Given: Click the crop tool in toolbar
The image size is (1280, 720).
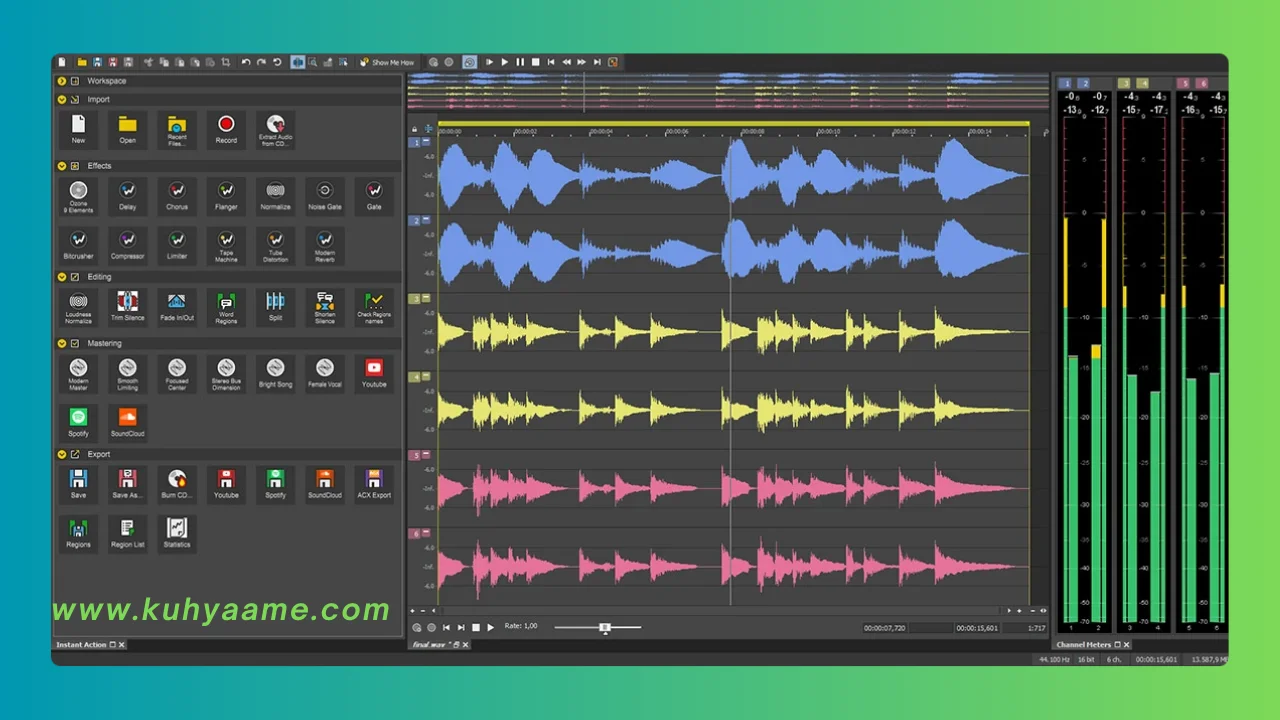Looking at the screenshot, I should tap(227, 62).
